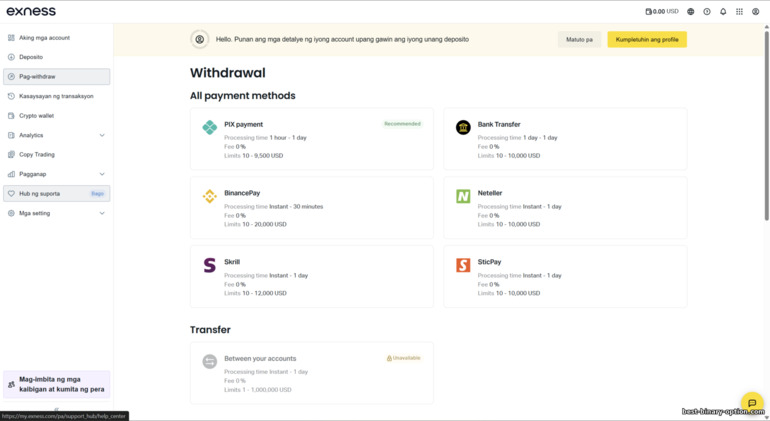This screenshot has width=770, height=421.
Task: Open Crypto wallet from the sidebar
Action: pos(36,116)
